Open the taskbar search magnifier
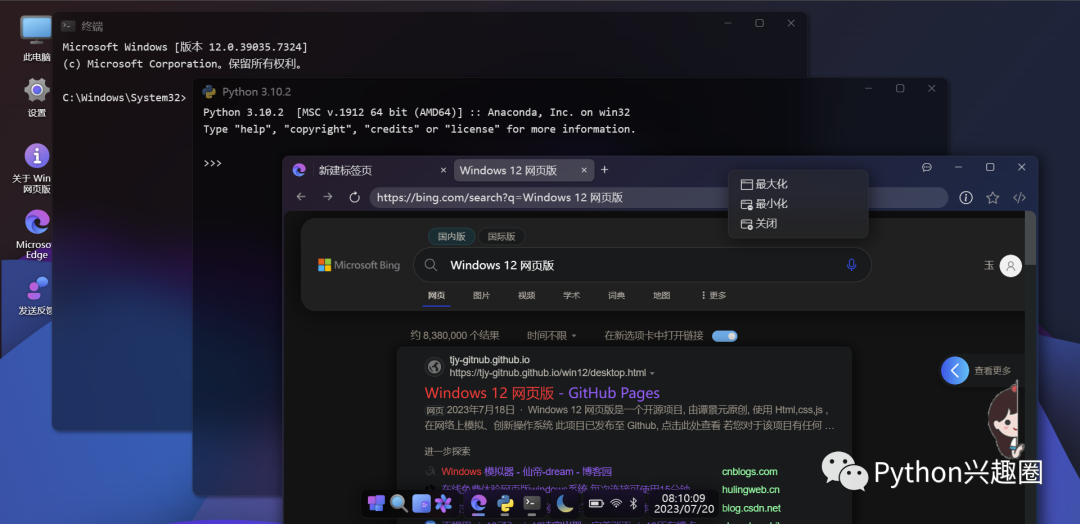Image resolution: width=1080 pixels, height=524 pixels. click(x=399, y=503)
